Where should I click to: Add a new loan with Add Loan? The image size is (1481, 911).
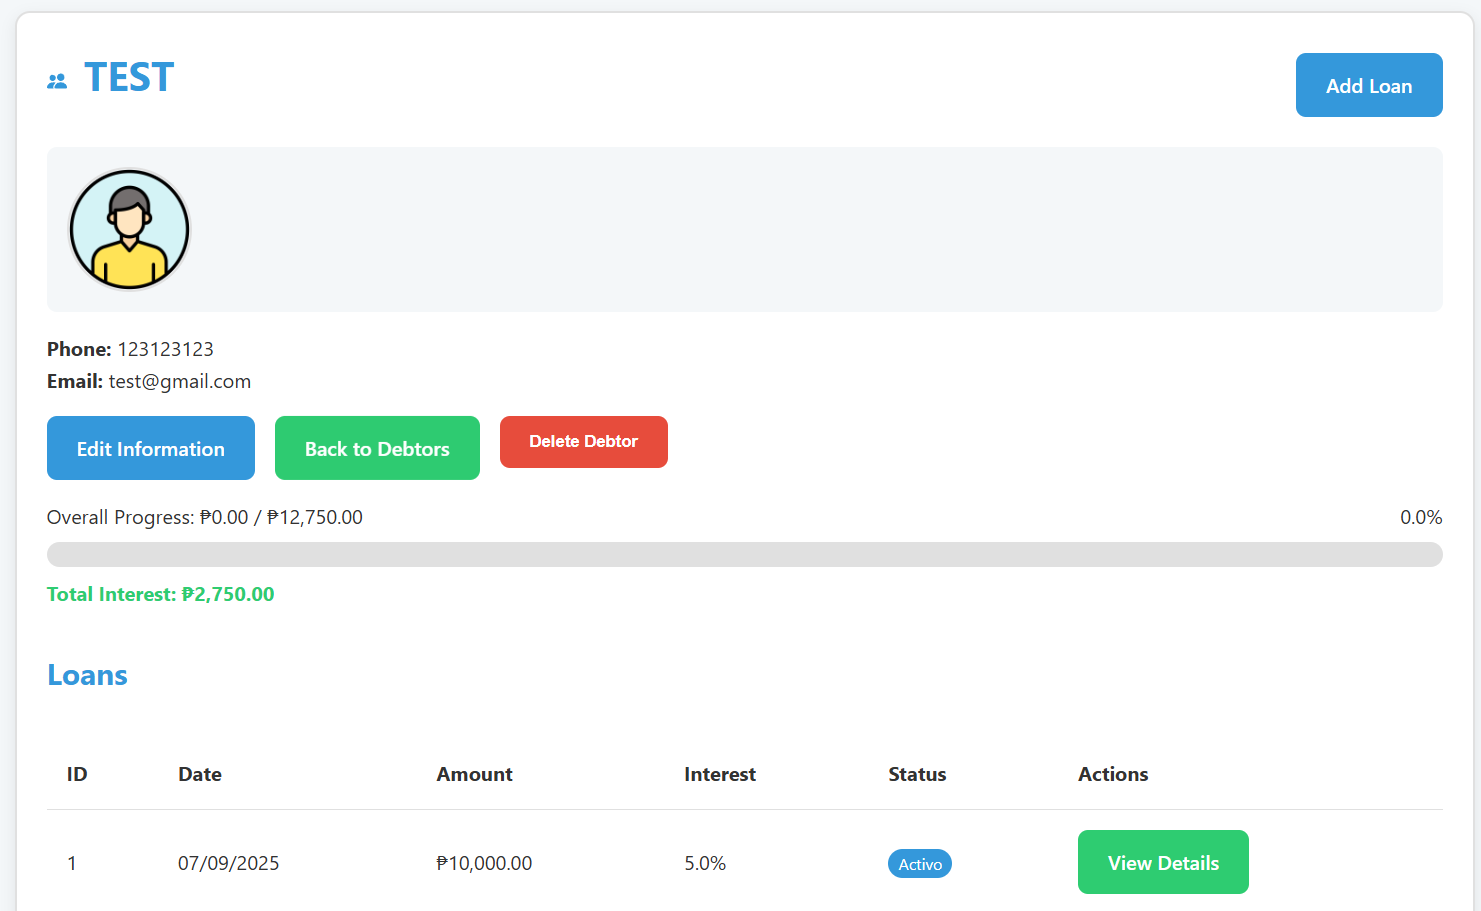click(x=1369, y=85)
